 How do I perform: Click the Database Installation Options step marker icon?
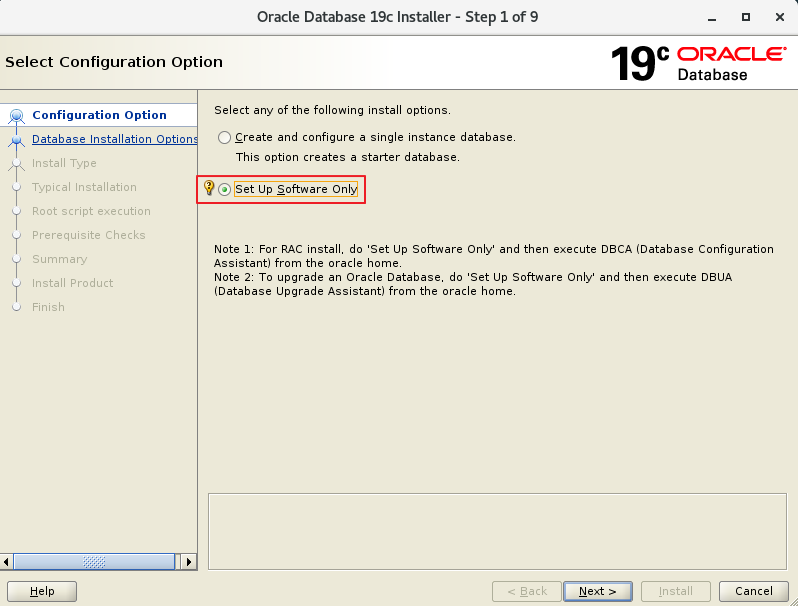pyautogui.click(x=16, y=140)
